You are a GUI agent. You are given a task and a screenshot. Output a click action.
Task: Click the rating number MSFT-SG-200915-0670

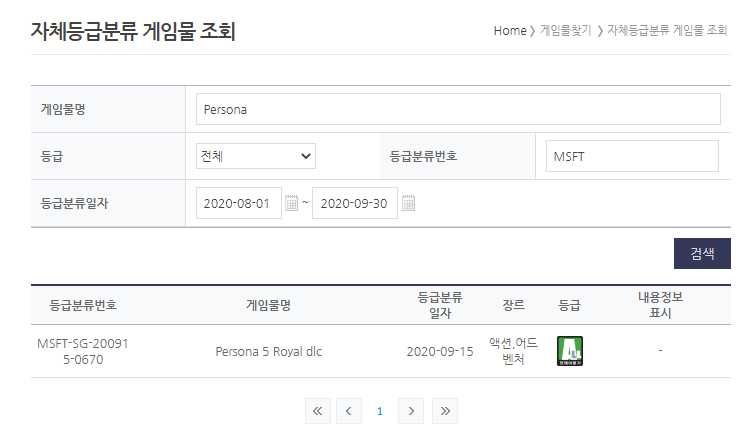[83, 352]
